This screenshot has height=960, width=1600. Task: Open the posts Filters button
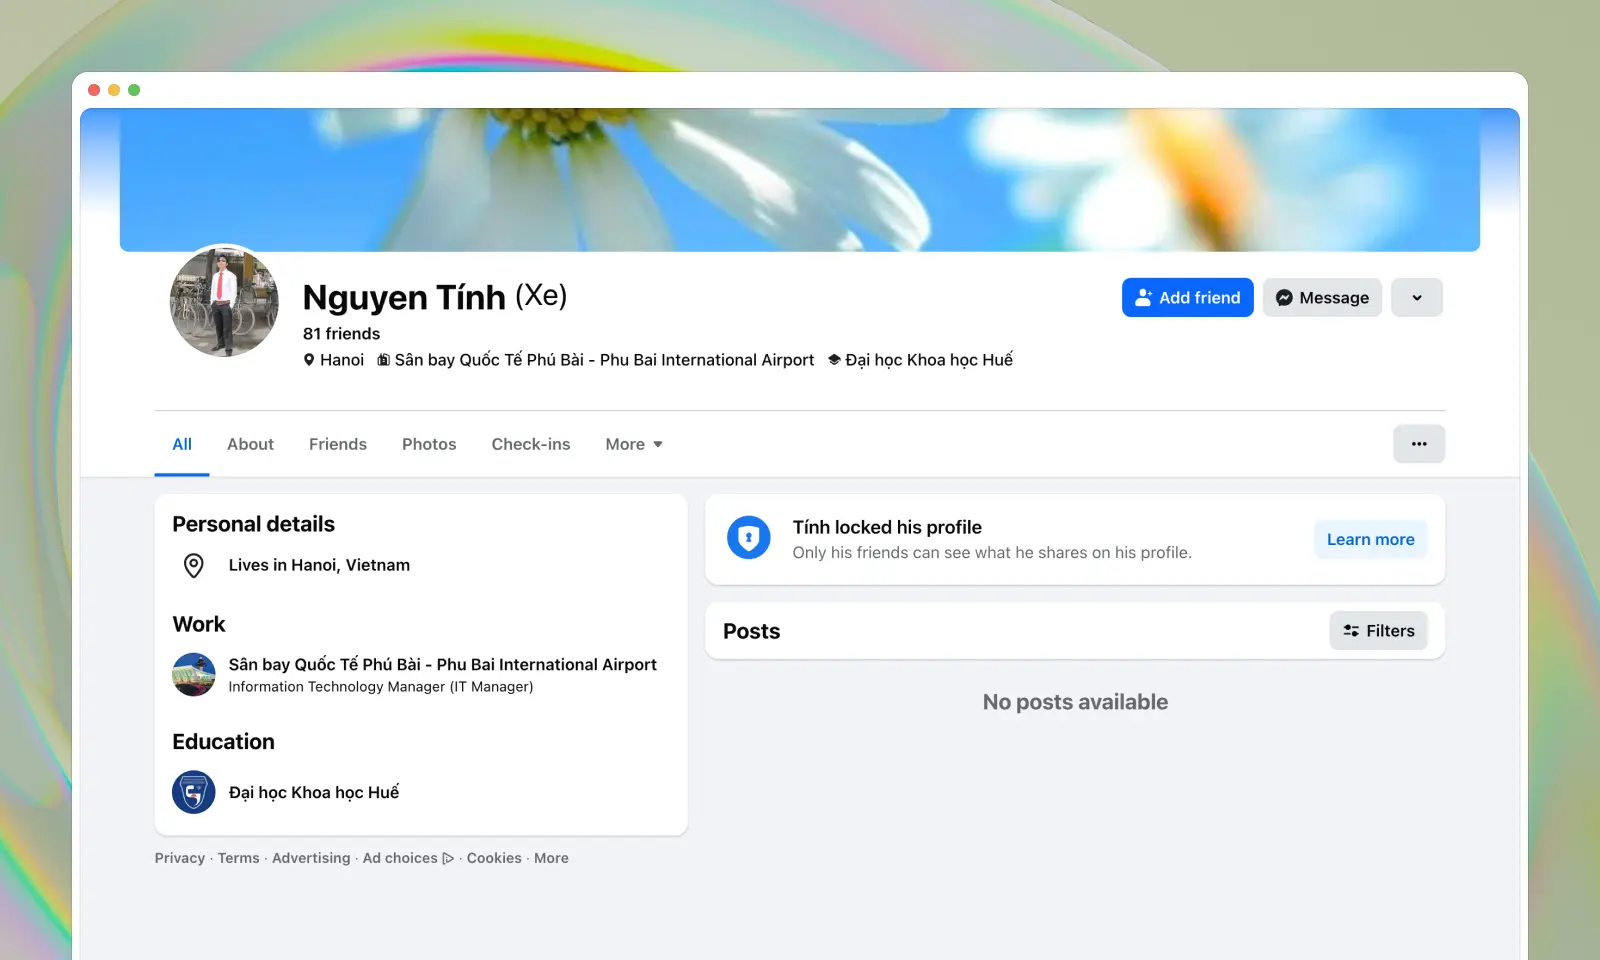pos(1378,631)
